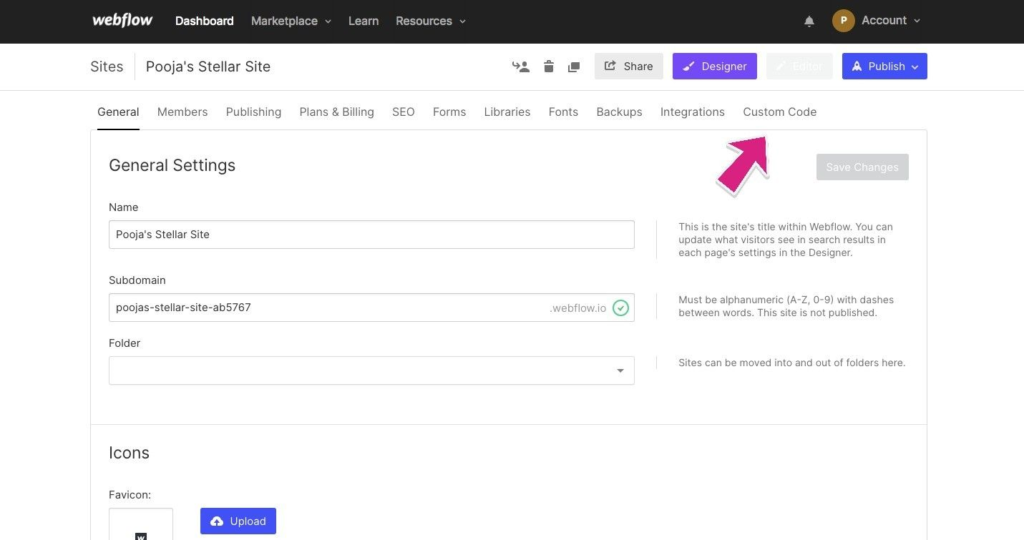
Task: Click the Favicon label
Action: point(129,495)
